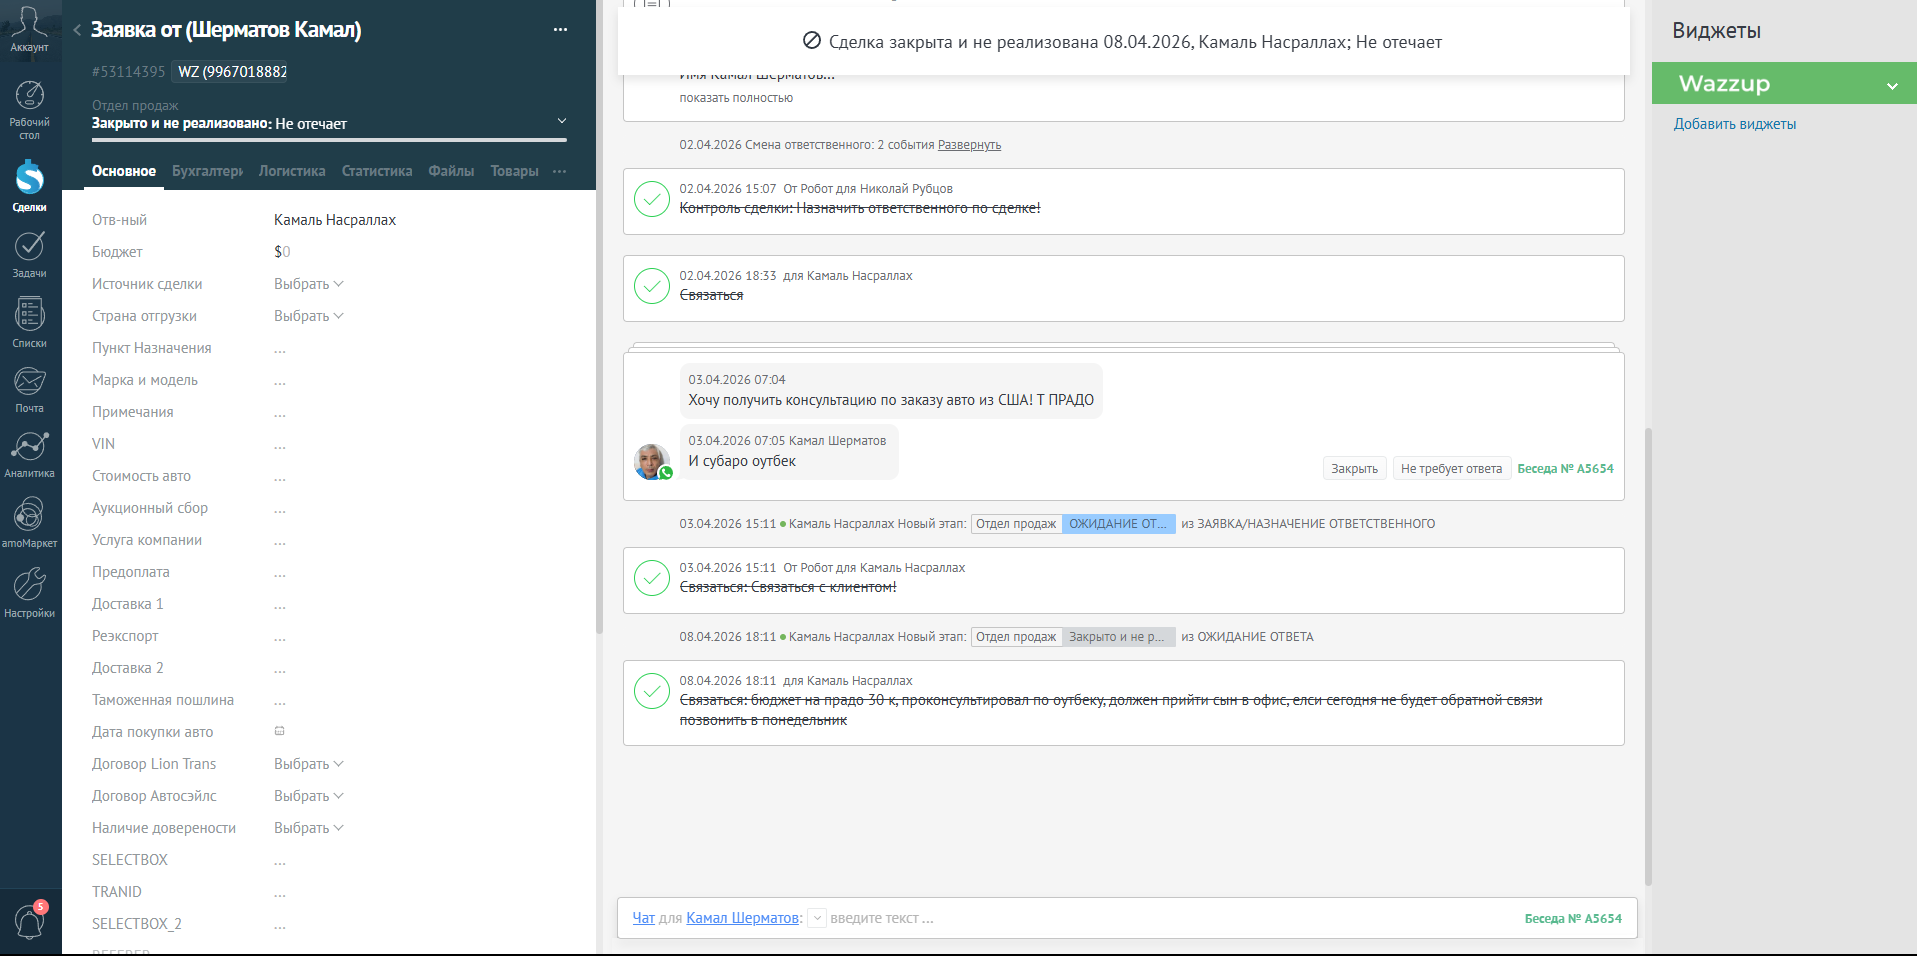Screen dimensions: 1917x956
Task: Click the deal ID #53114395
Action: 128,72
